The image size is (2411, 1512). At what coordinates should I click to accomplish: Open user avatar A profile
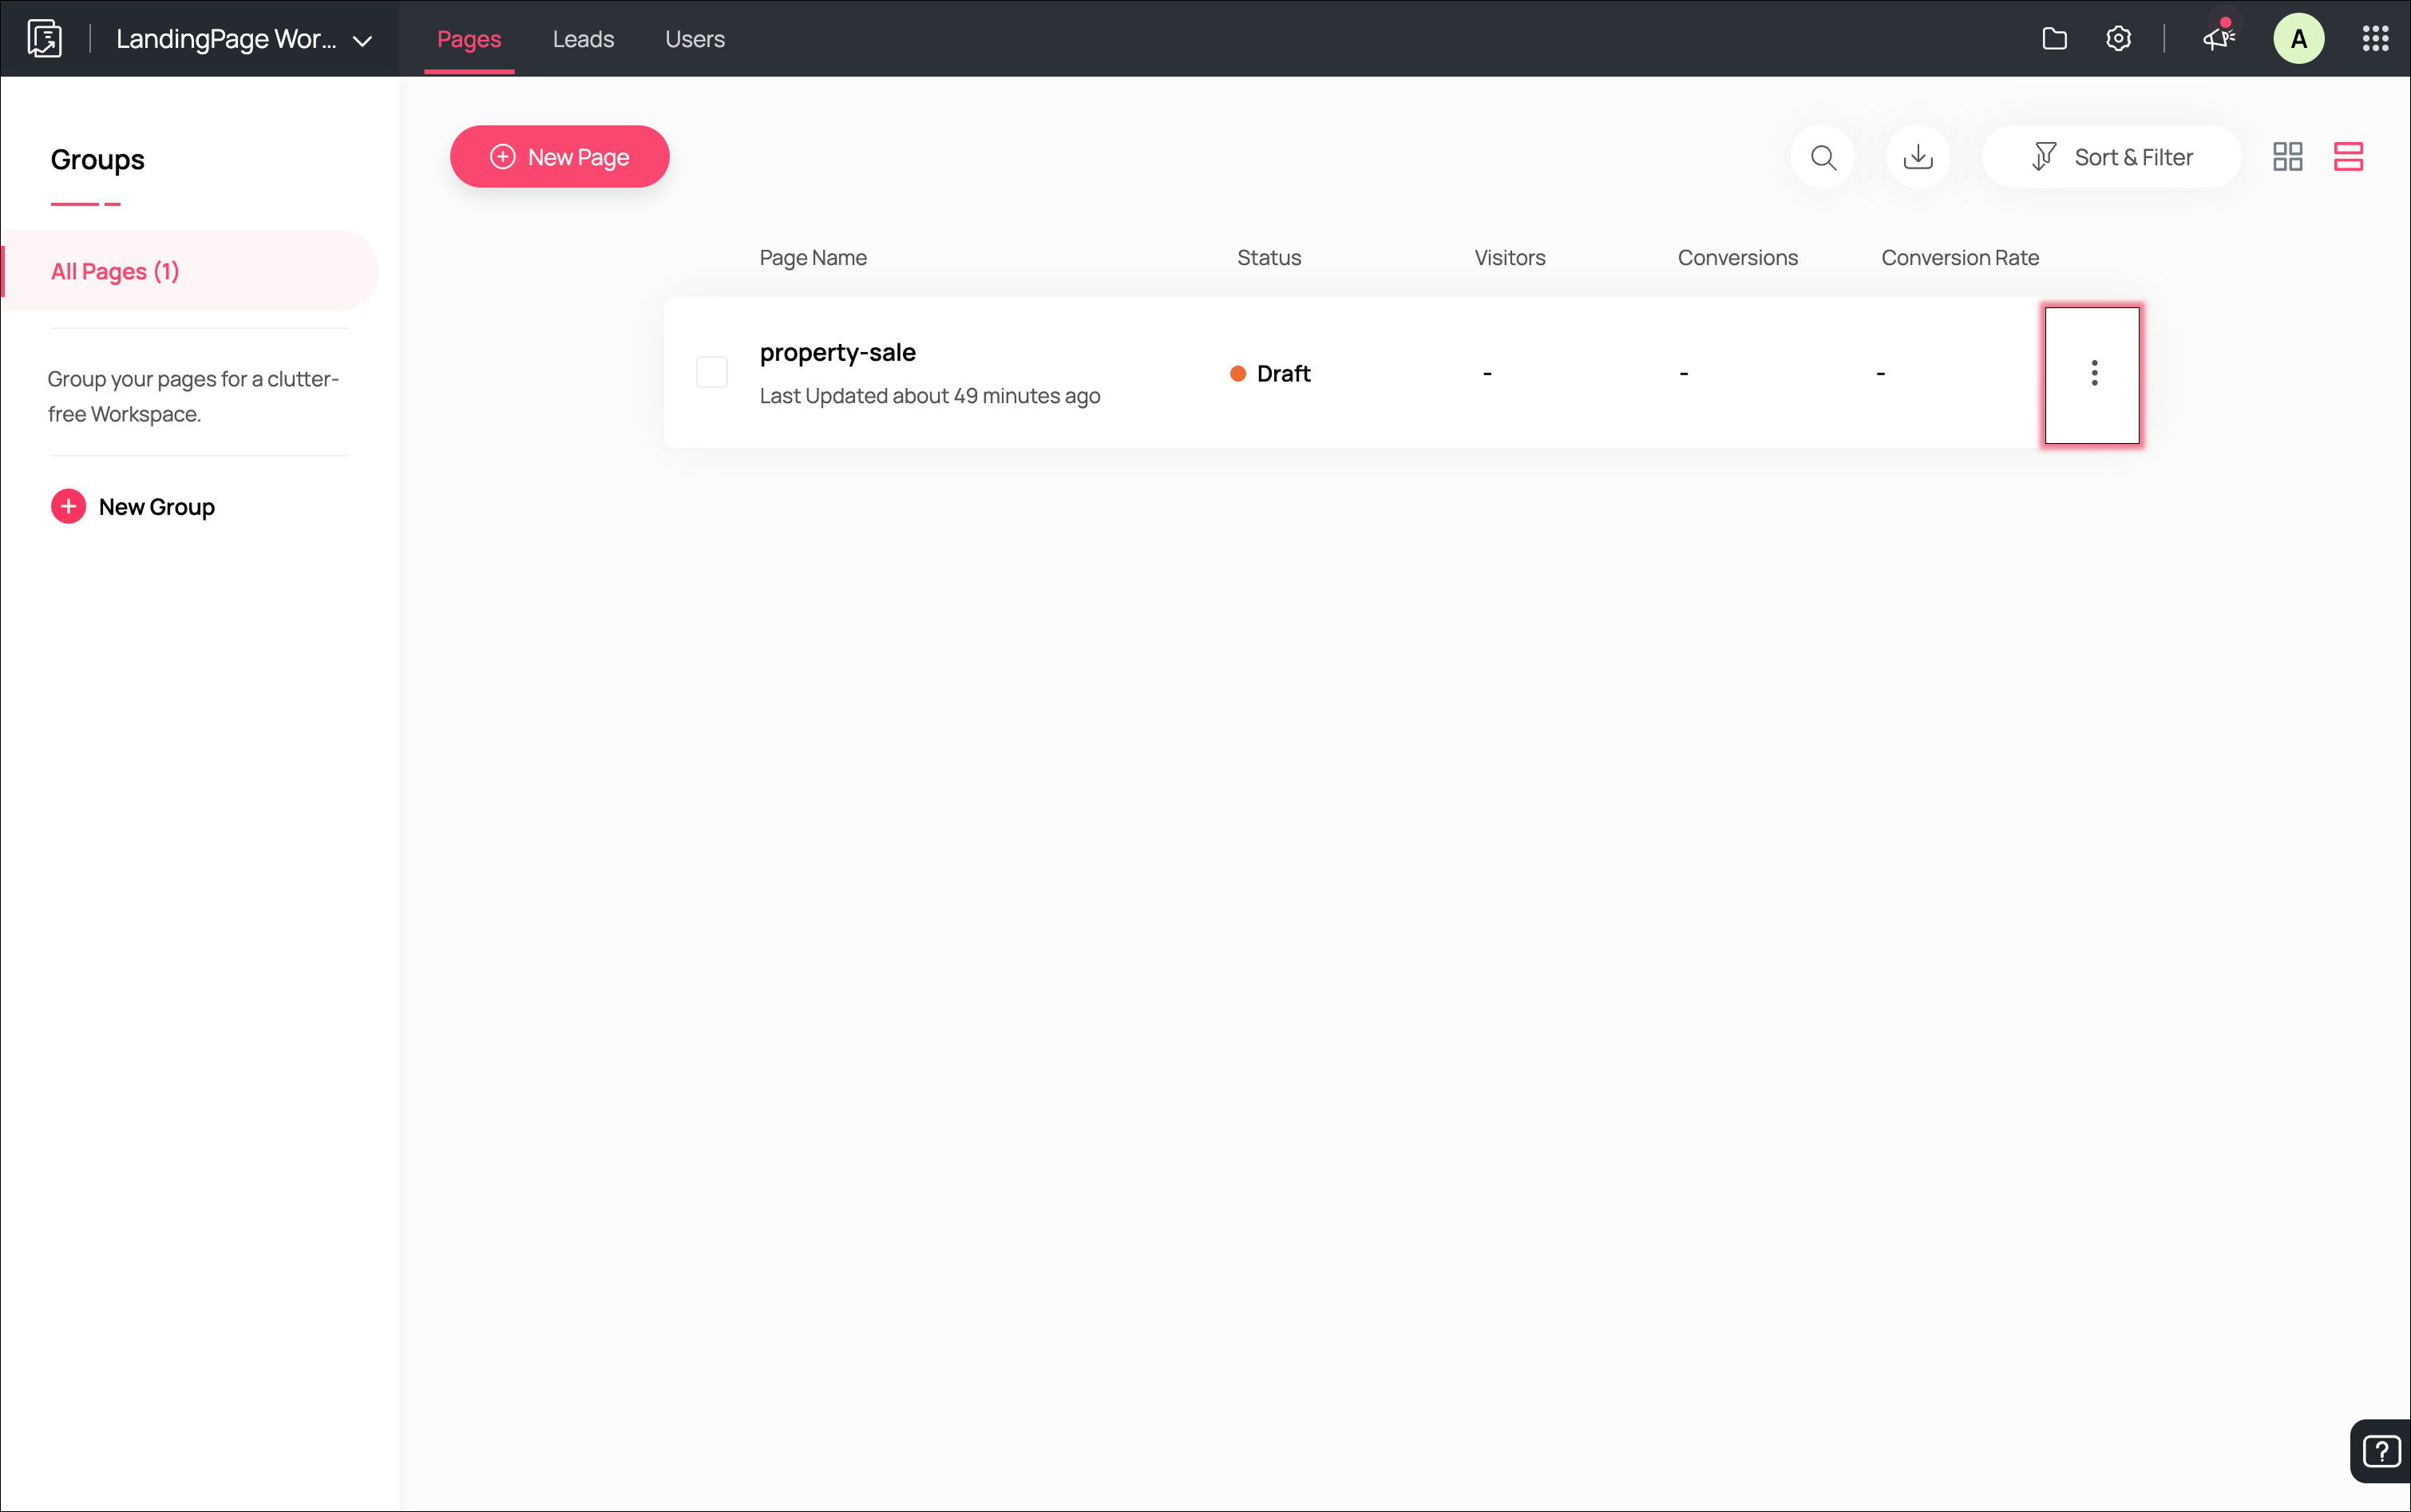click(x=2298, y=39)
